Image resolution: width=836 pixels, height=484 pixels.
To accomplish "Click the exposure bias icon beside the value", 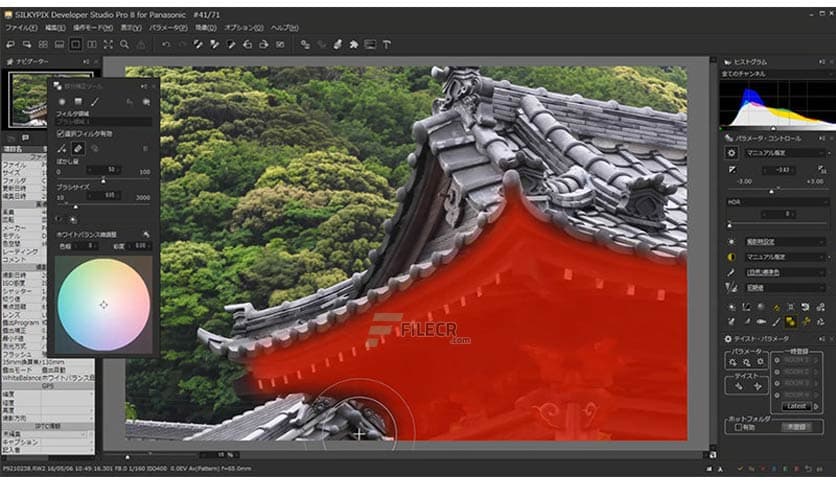I will [x=732, y=170].
